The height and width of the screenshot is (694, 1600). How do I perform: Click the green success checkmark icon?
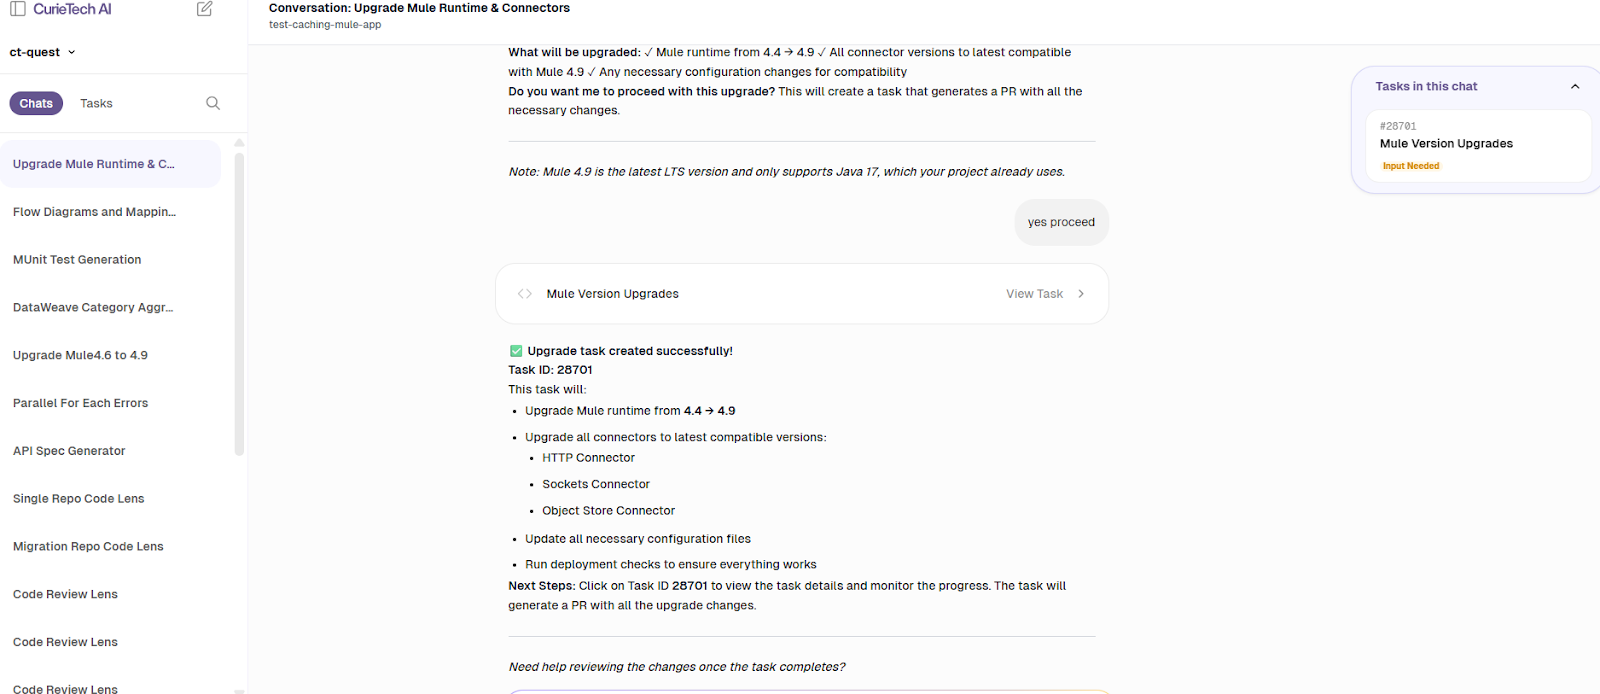[x=515, y=350]
